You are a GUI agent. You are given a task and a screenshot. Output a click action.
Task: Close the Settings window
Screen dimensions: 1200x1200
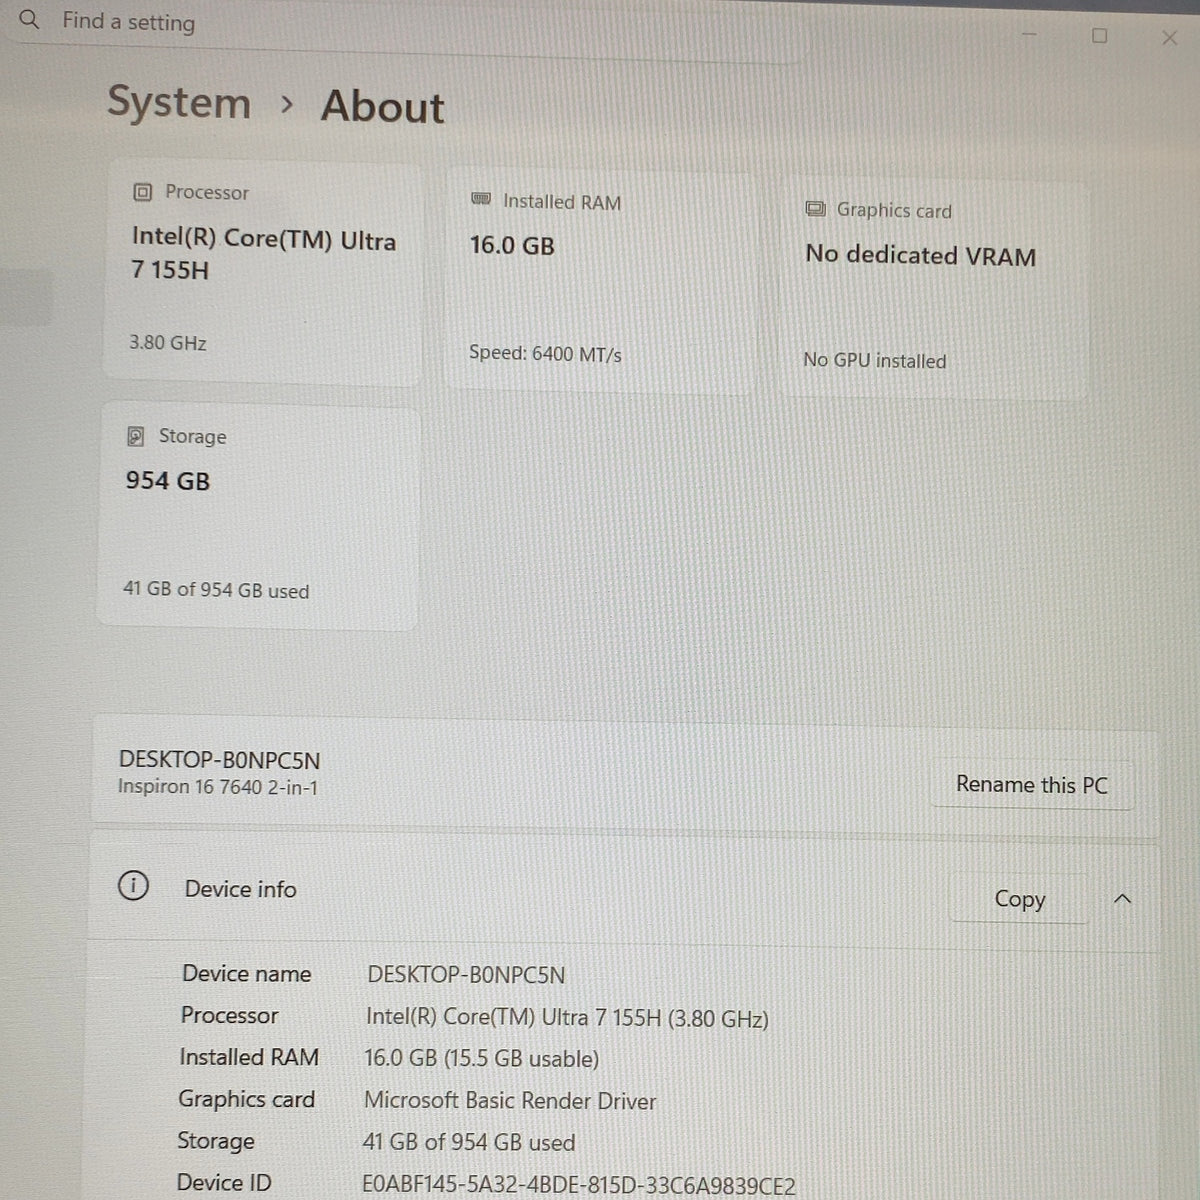pos(1169,38)
